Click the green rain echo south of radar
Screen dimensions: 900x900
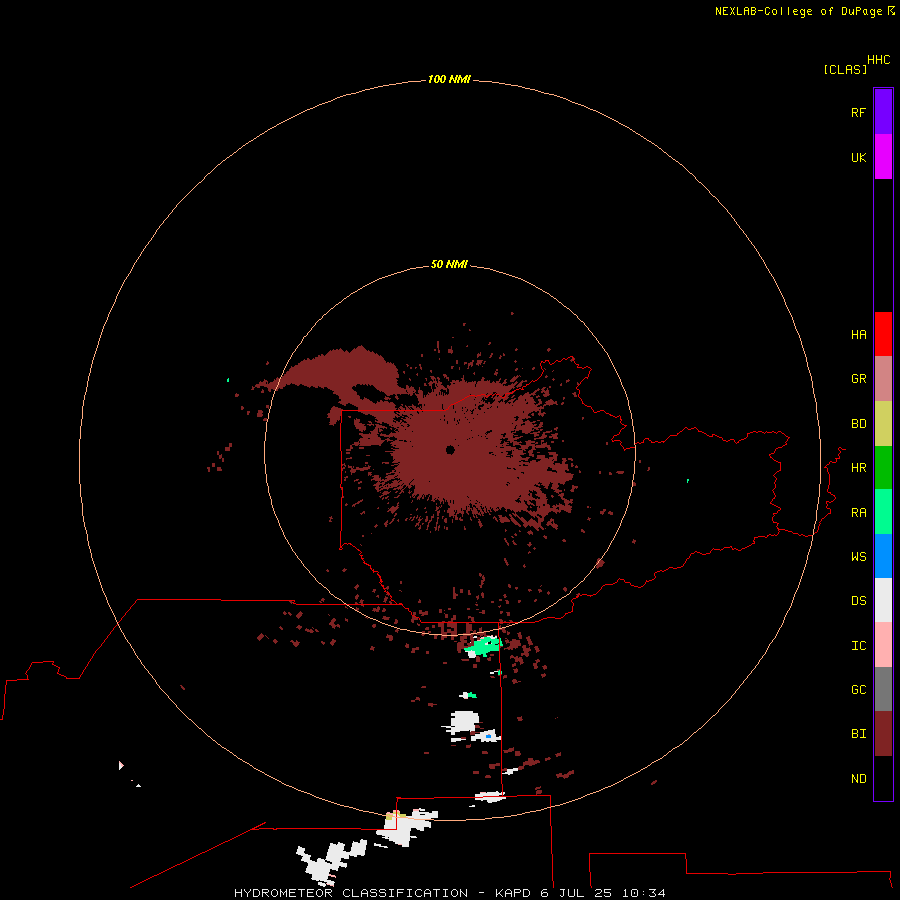tap(483, 646)
